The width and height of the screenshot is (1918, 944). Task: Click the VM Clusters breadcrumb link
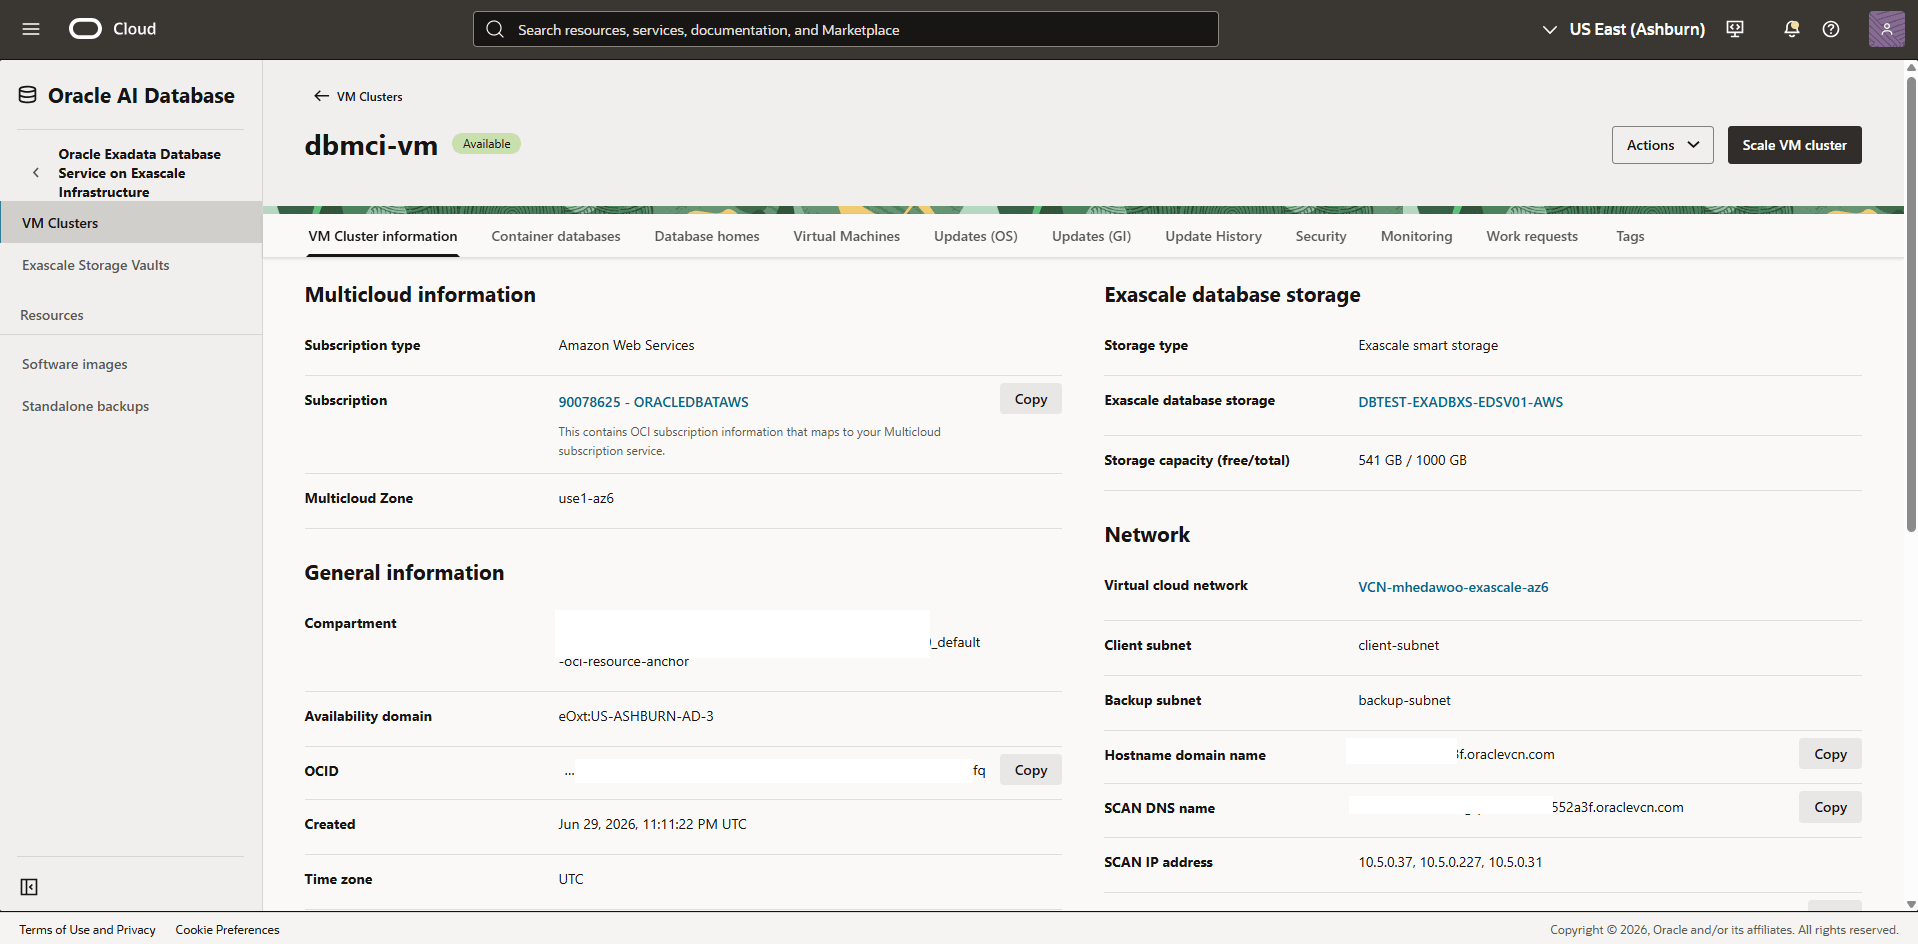pyautogui.click(x=370, y=97)
